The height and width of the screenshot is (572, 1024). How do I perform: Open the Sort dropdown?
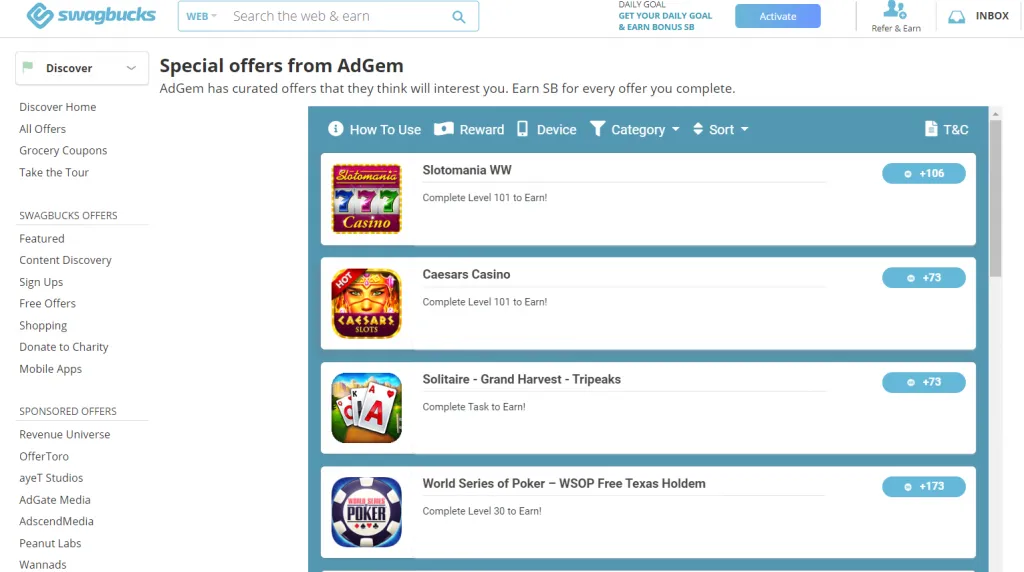coord(720,129)
